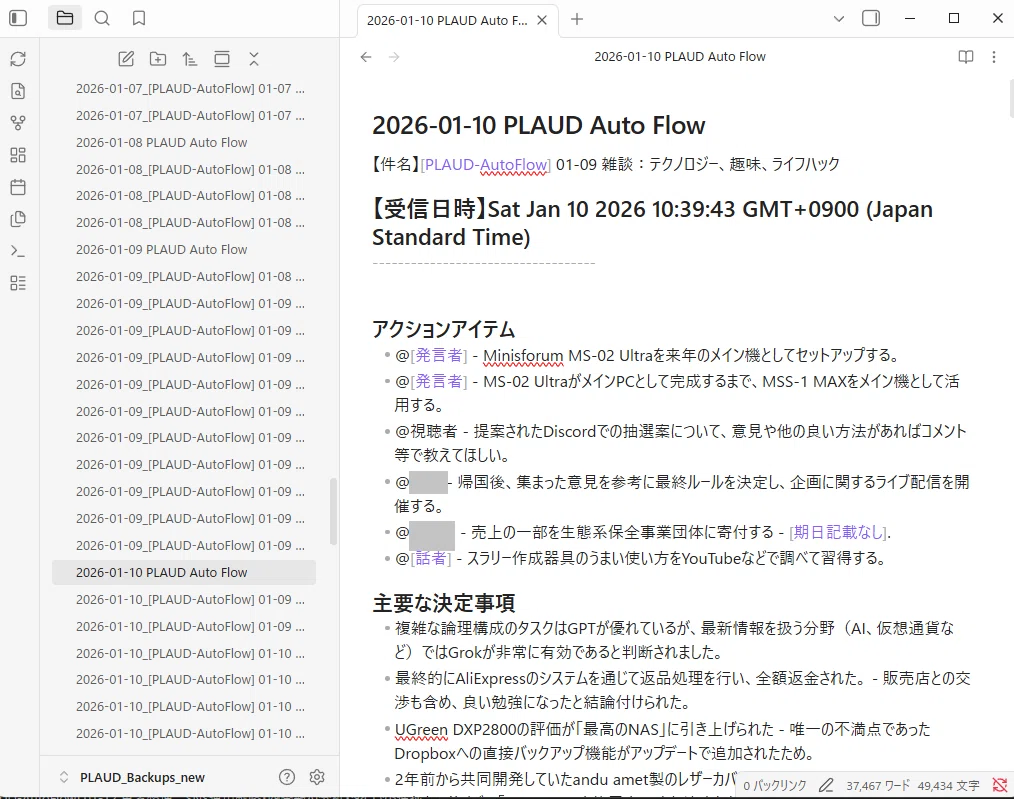The height and width of the screenshot is (799, 1014).
Task: Maximize the Obsidian window
Action: [x=954, y=18]
